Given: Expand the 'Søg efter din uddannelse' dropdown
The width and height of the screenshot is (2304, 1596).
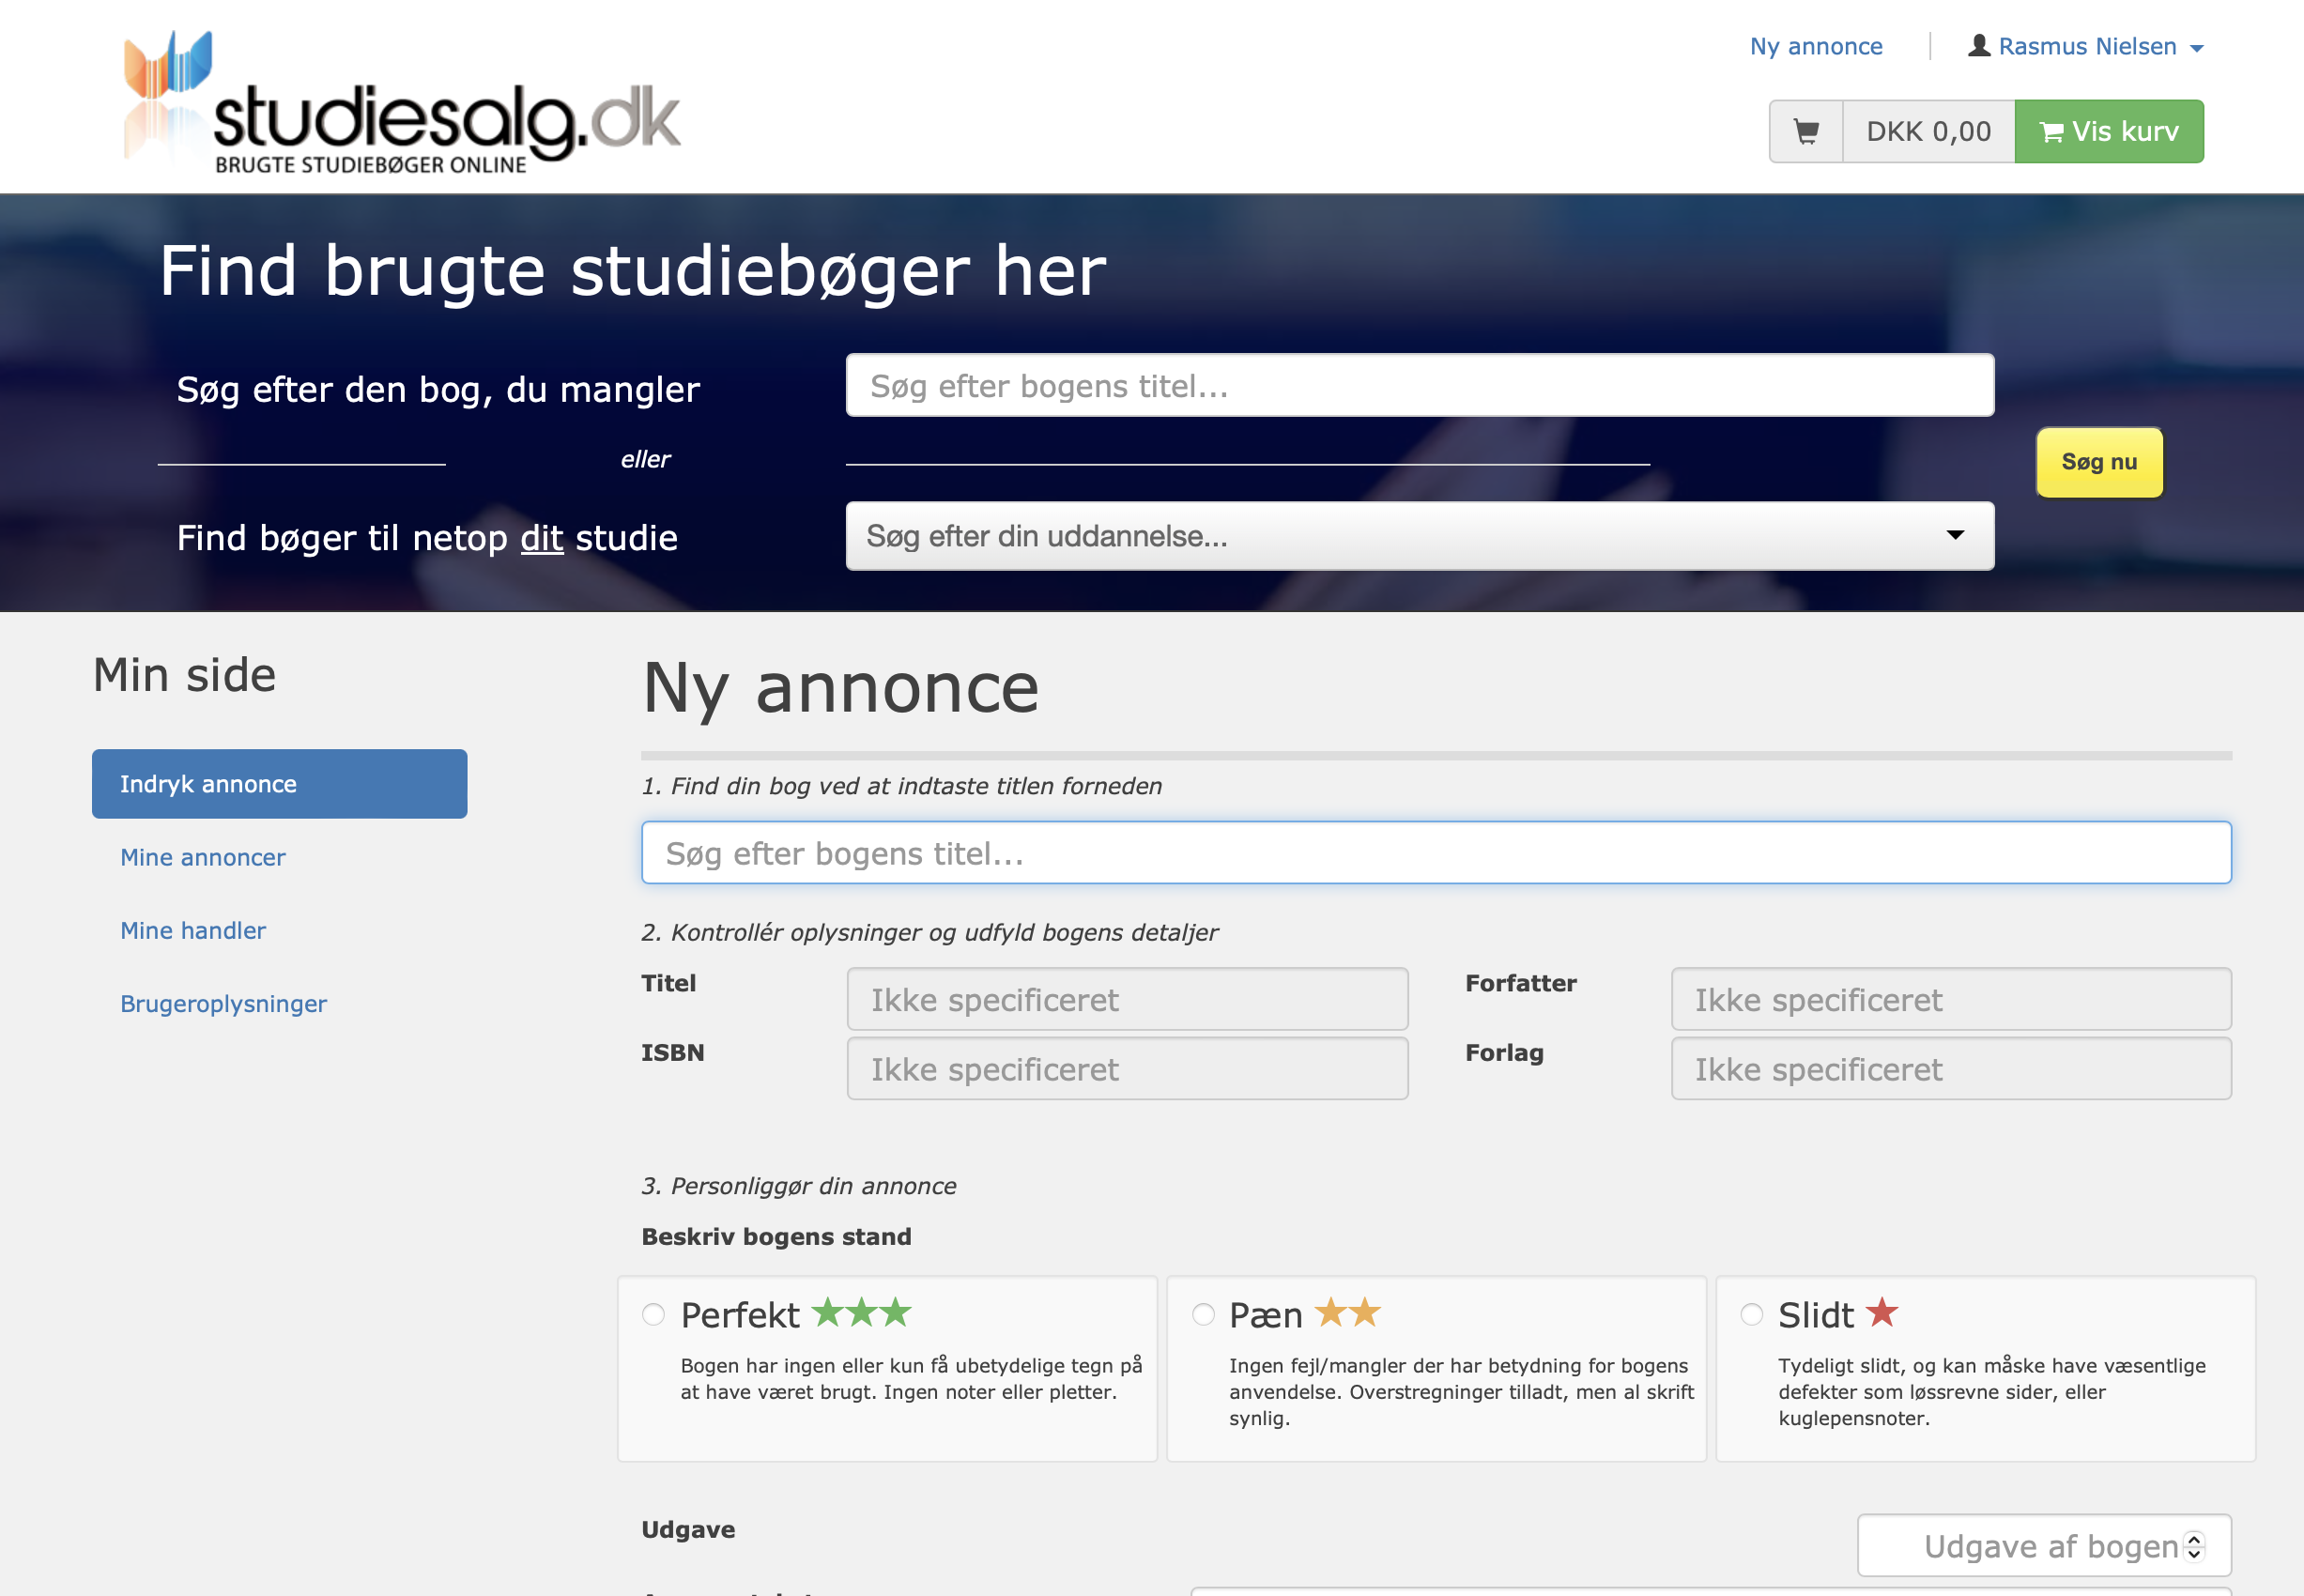Looking at the screenshot, I should coord(1419,536).
